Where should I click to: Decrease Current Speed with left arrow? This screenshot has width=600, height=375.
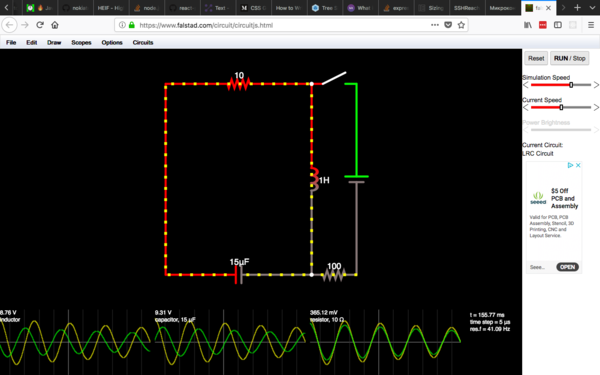pos(525,108)
